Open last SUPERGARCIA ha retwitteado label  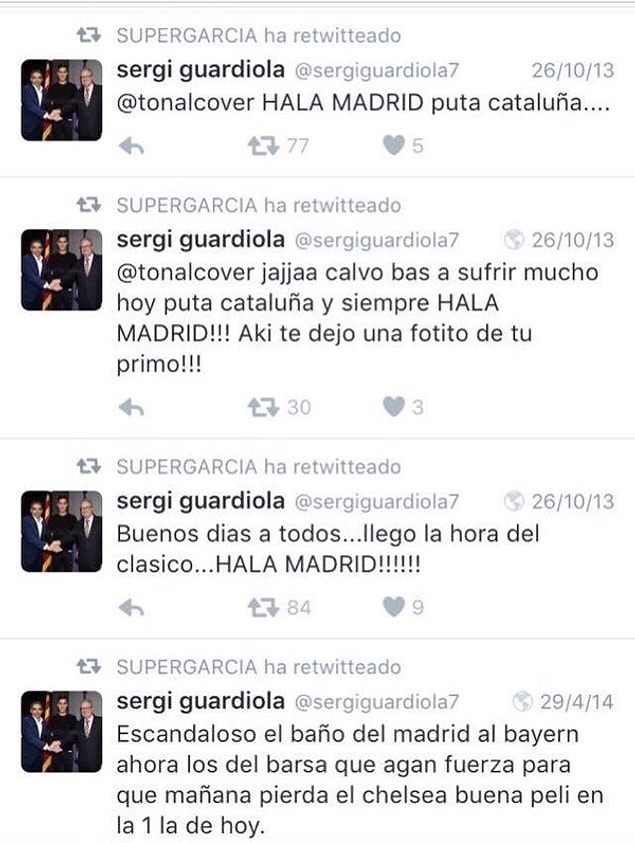click(x=259, y=667)
